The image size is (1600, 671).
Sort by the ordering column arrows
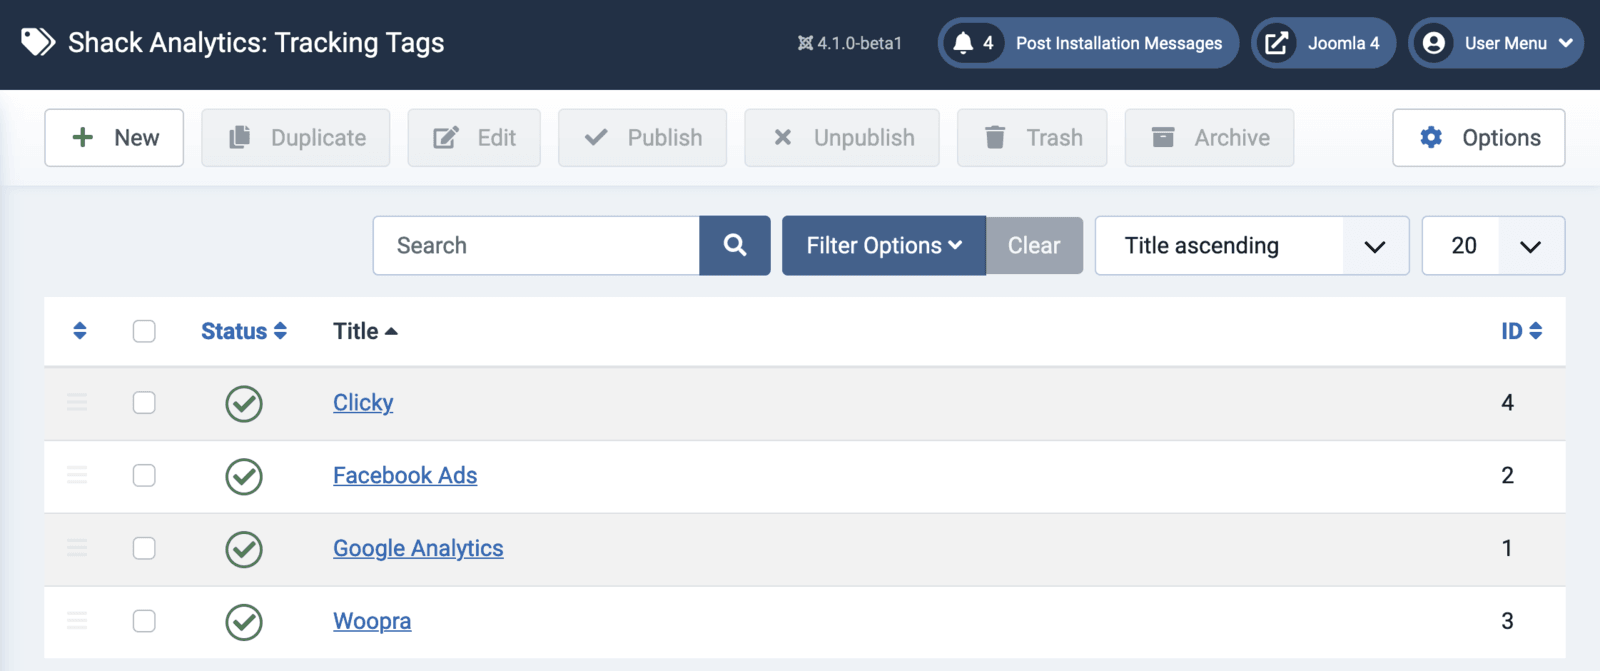80,331
